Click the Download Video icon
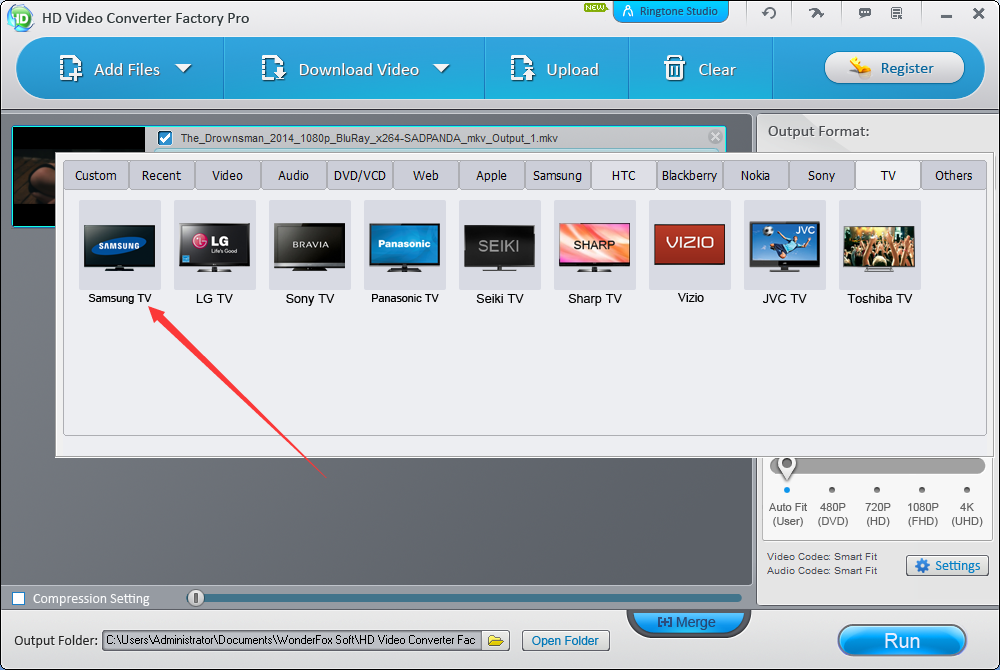Screen dimensions: 1000x670 [x=274, y=68]
